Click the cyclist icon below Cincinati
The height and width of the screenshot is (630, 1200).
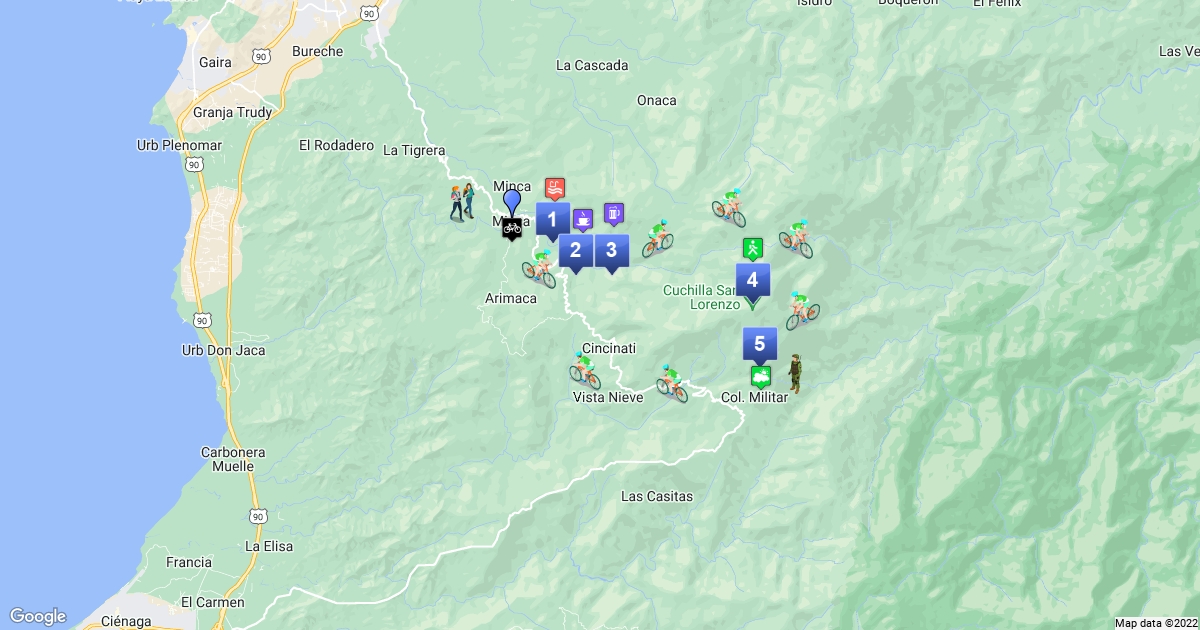(x=585, y=370)
